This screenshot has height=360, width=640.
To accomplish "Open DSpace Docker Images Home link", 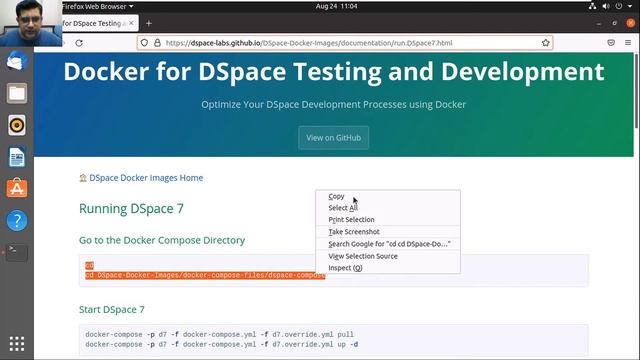I will pos(146,178).
